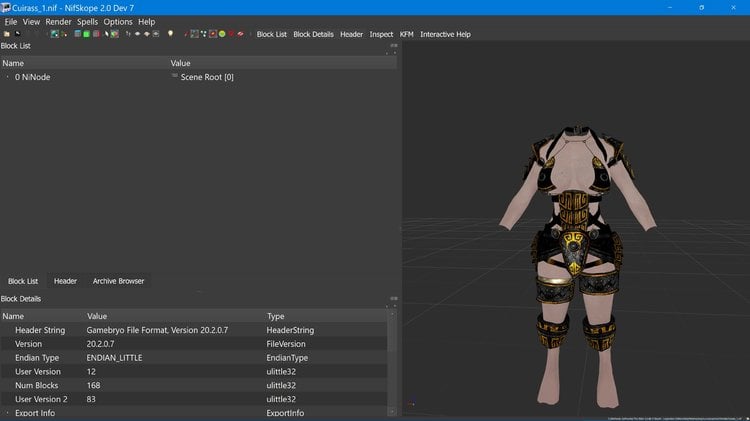Toggle Block Details panel visibility in toolbar
Viewport: 750px width, 421px height.
(x=313, y=34)
